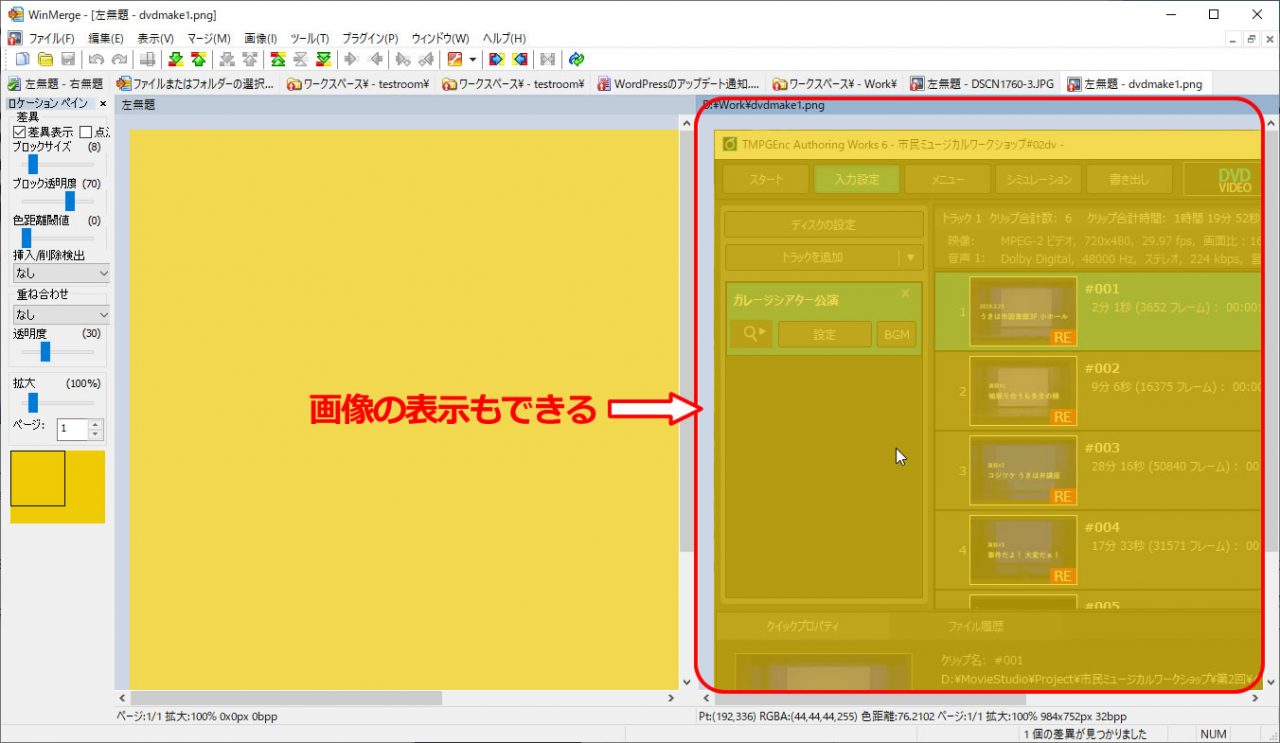
Task: Click the Copy all to left icon
Action: click(x=519, y=59)
